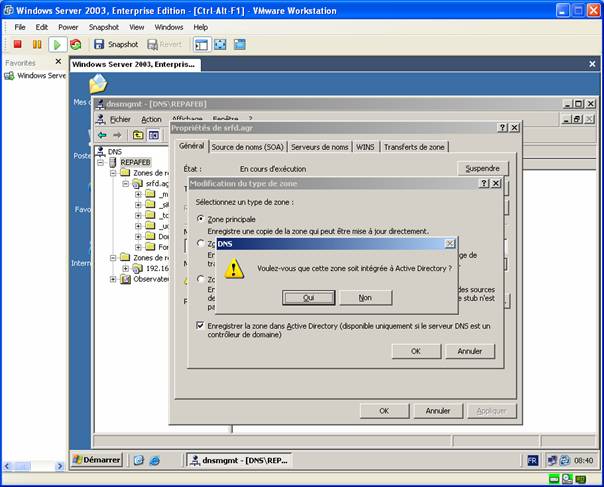
Task: Select Windows Server entry in Favorites
Action: pos(35,76)
